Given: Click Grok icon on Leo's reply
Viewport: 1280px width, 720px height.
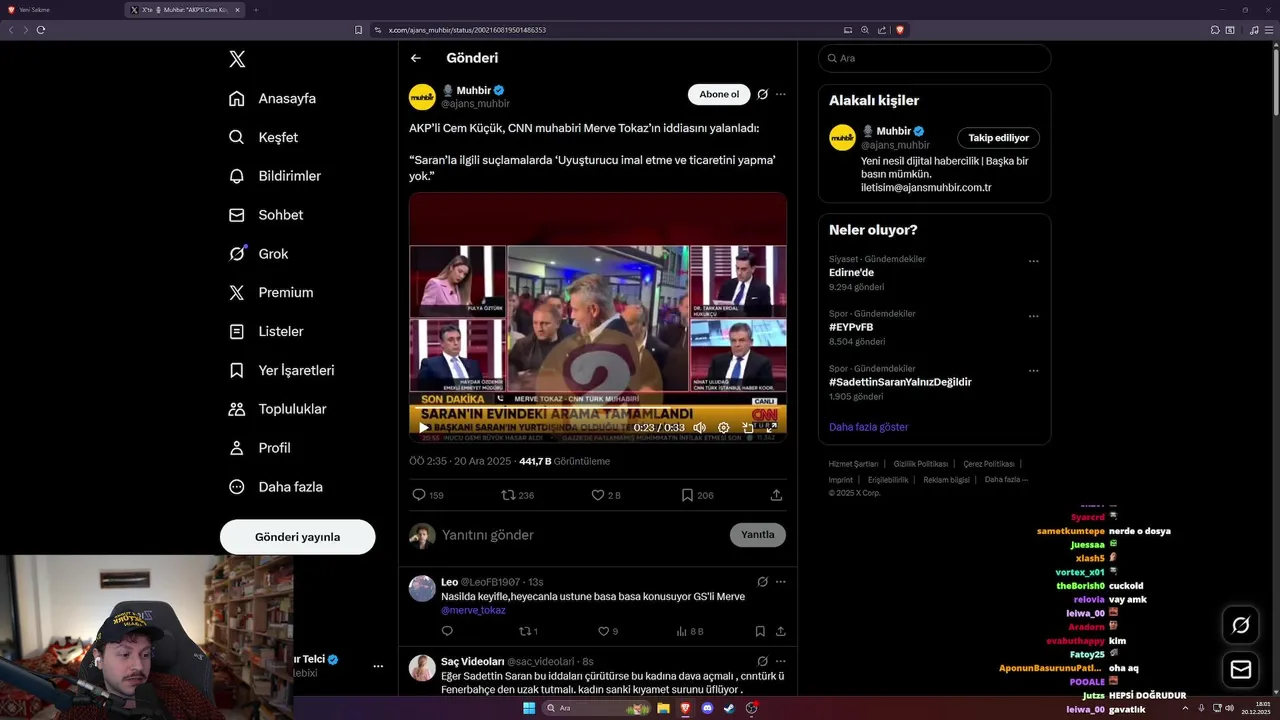Looking at the screenshot, I should tap(762, 582).
